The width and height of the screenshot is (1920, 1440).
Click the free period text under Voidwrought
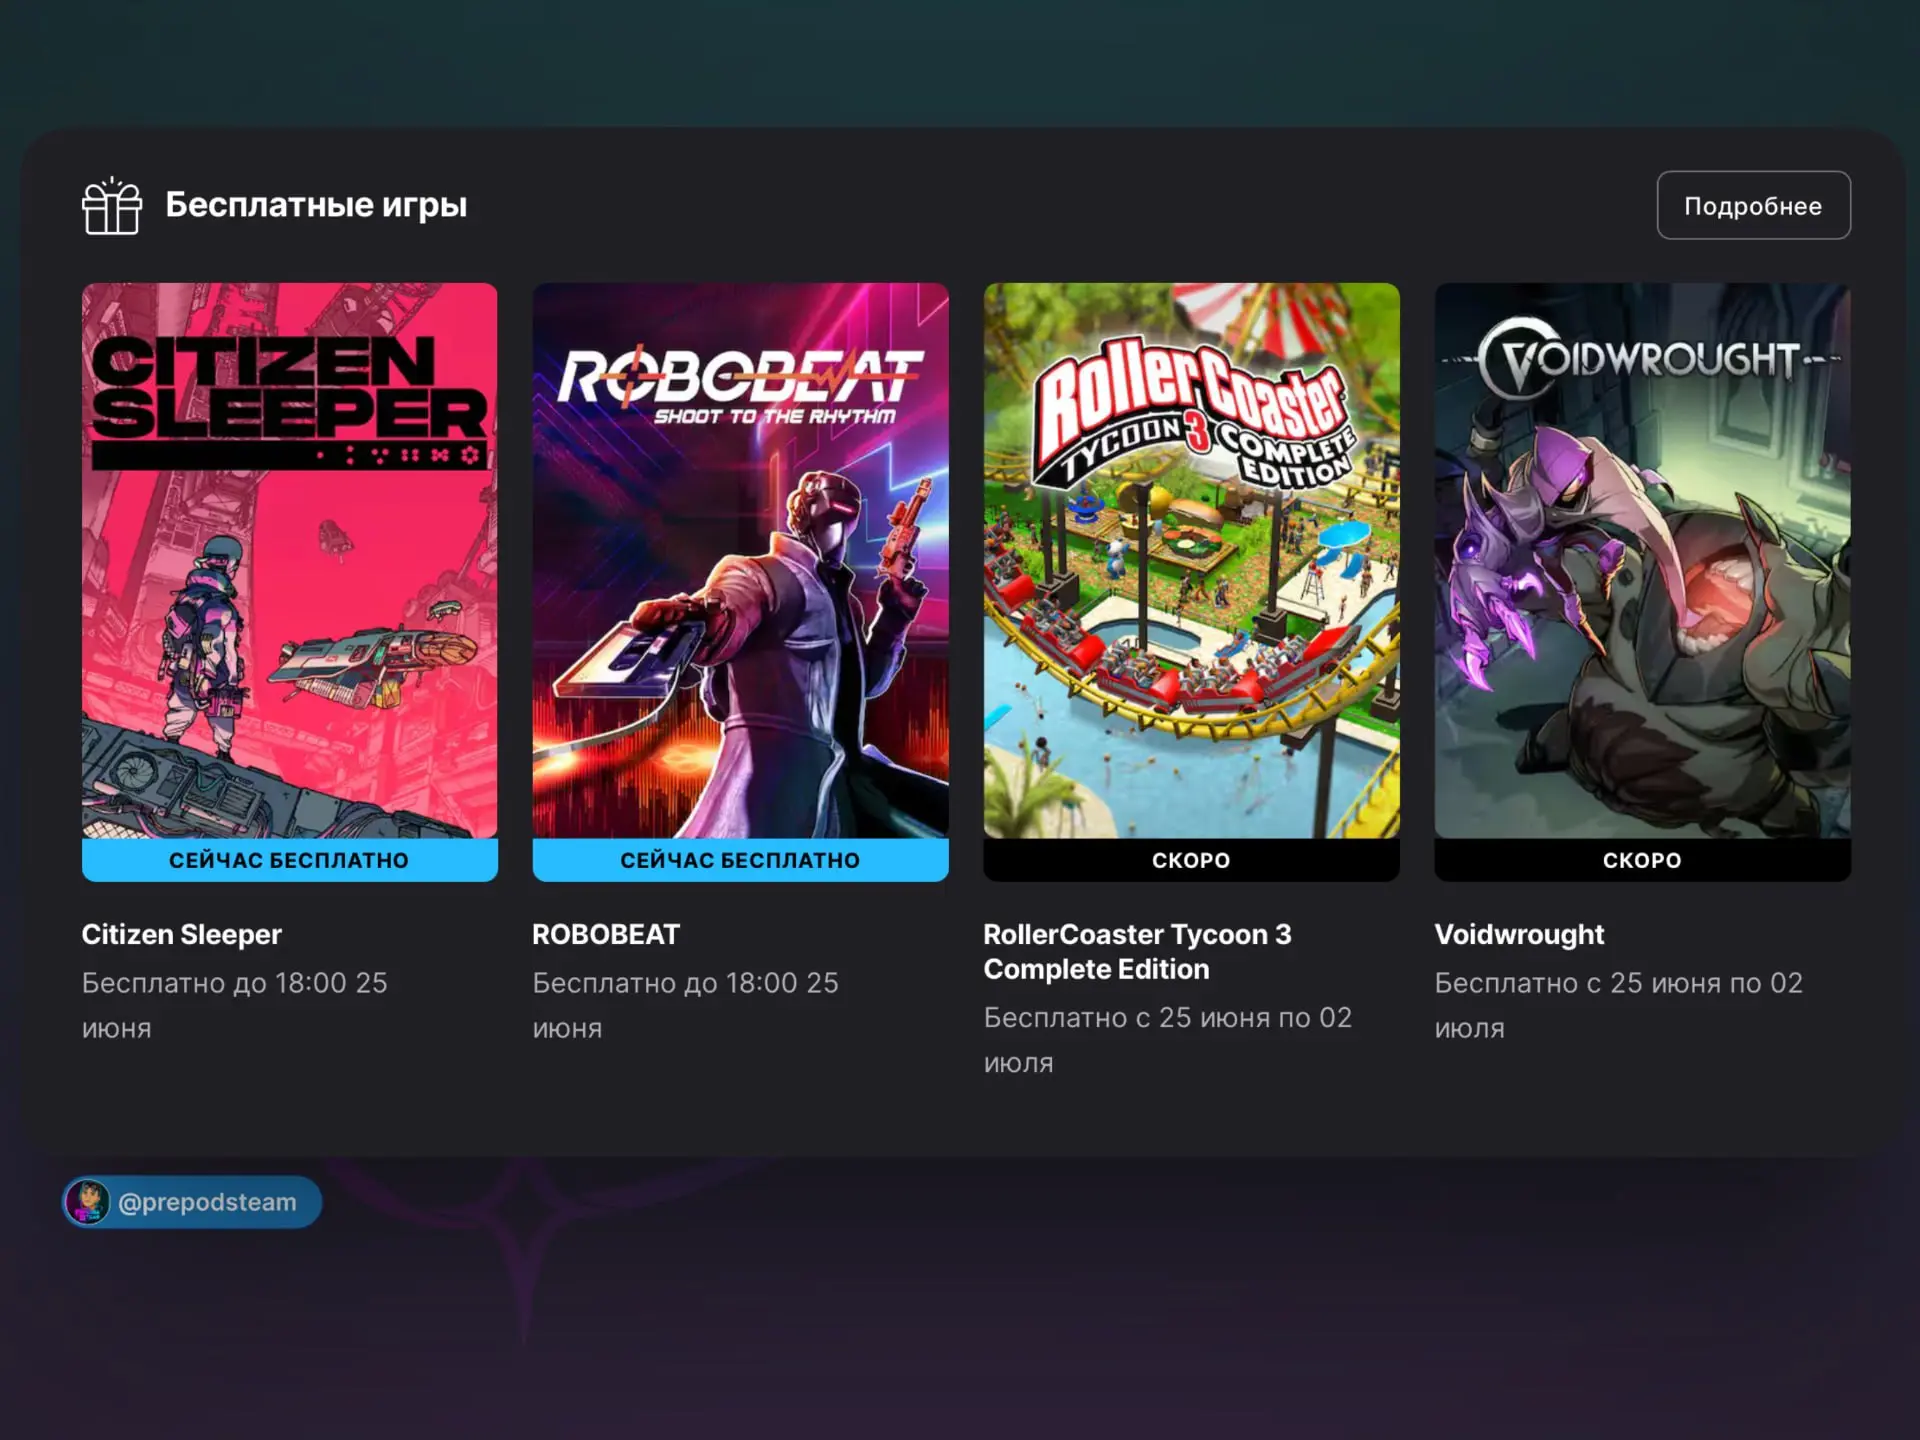point(1618,1005)
